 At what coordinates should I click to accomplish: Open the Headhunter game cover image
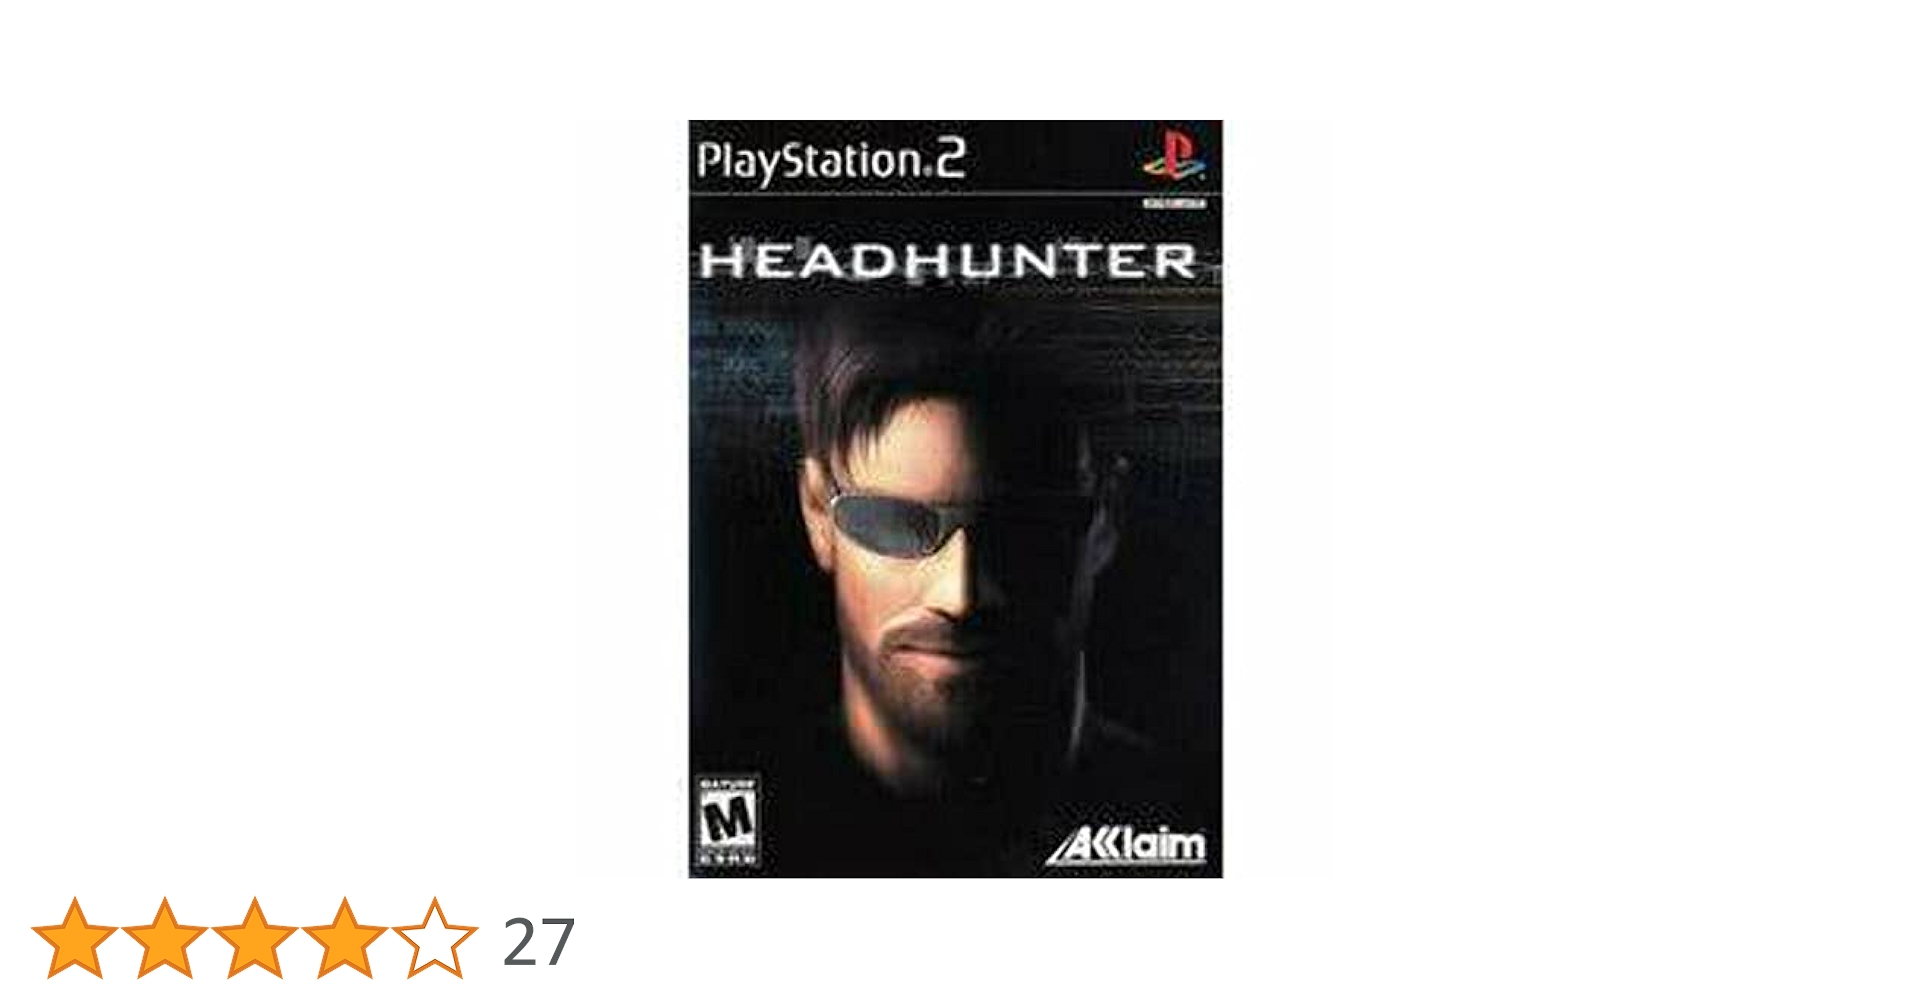coord(955,499)
